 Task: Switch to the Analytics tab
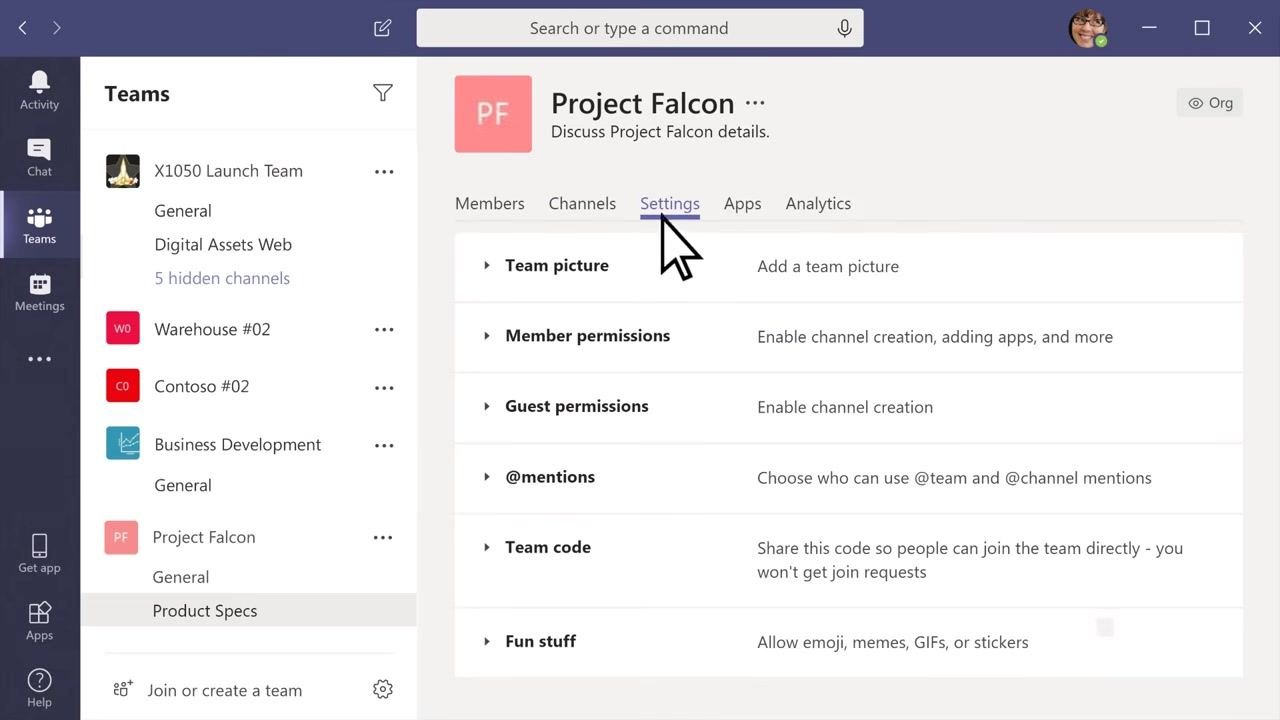tap(818, 203)
